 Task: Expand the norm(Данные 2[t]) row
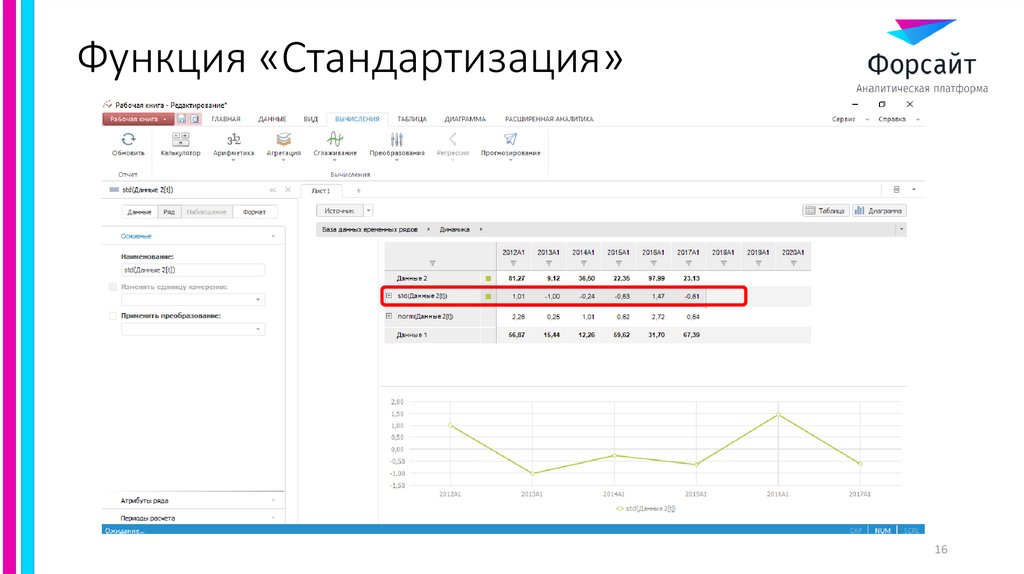(389, 316)
